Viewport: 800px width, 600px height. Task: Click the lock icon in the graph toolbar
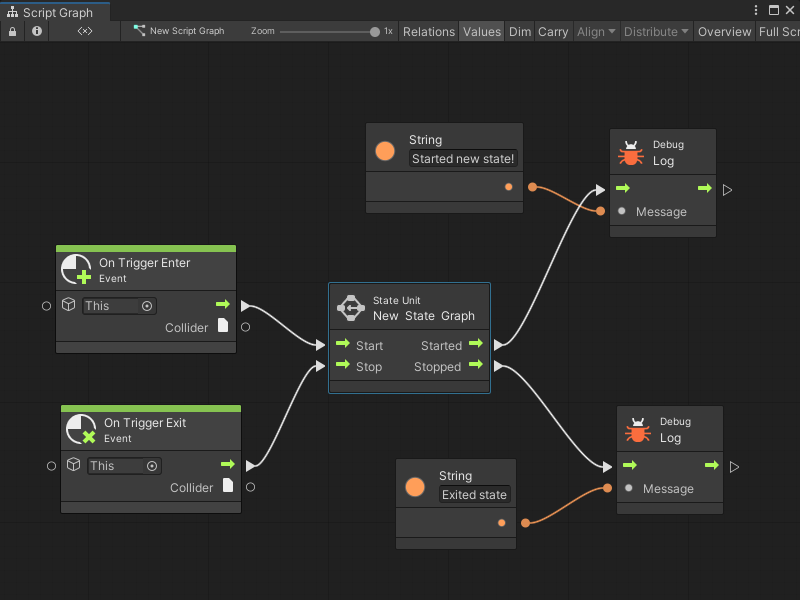coord(12,31)
